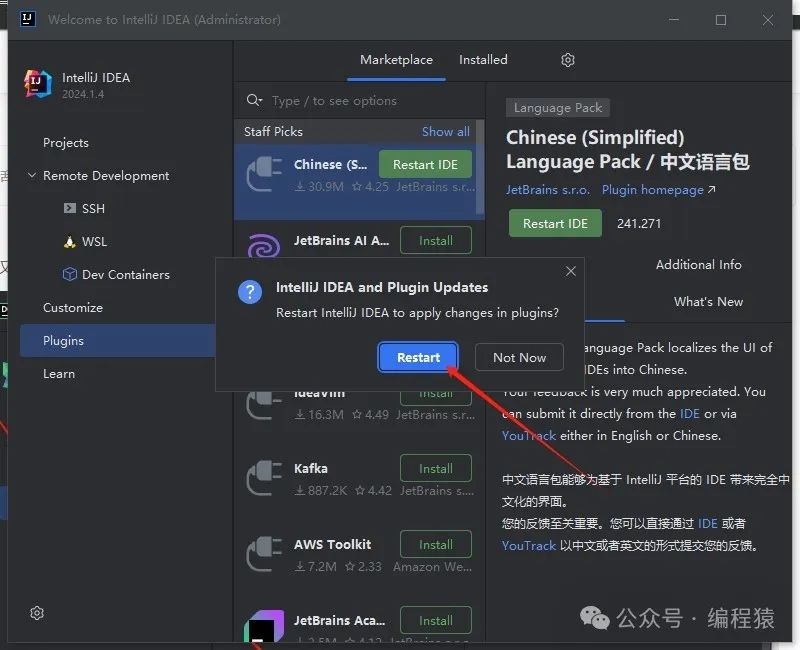Click the plugins settings gear icon

click(x=568, y=60)
